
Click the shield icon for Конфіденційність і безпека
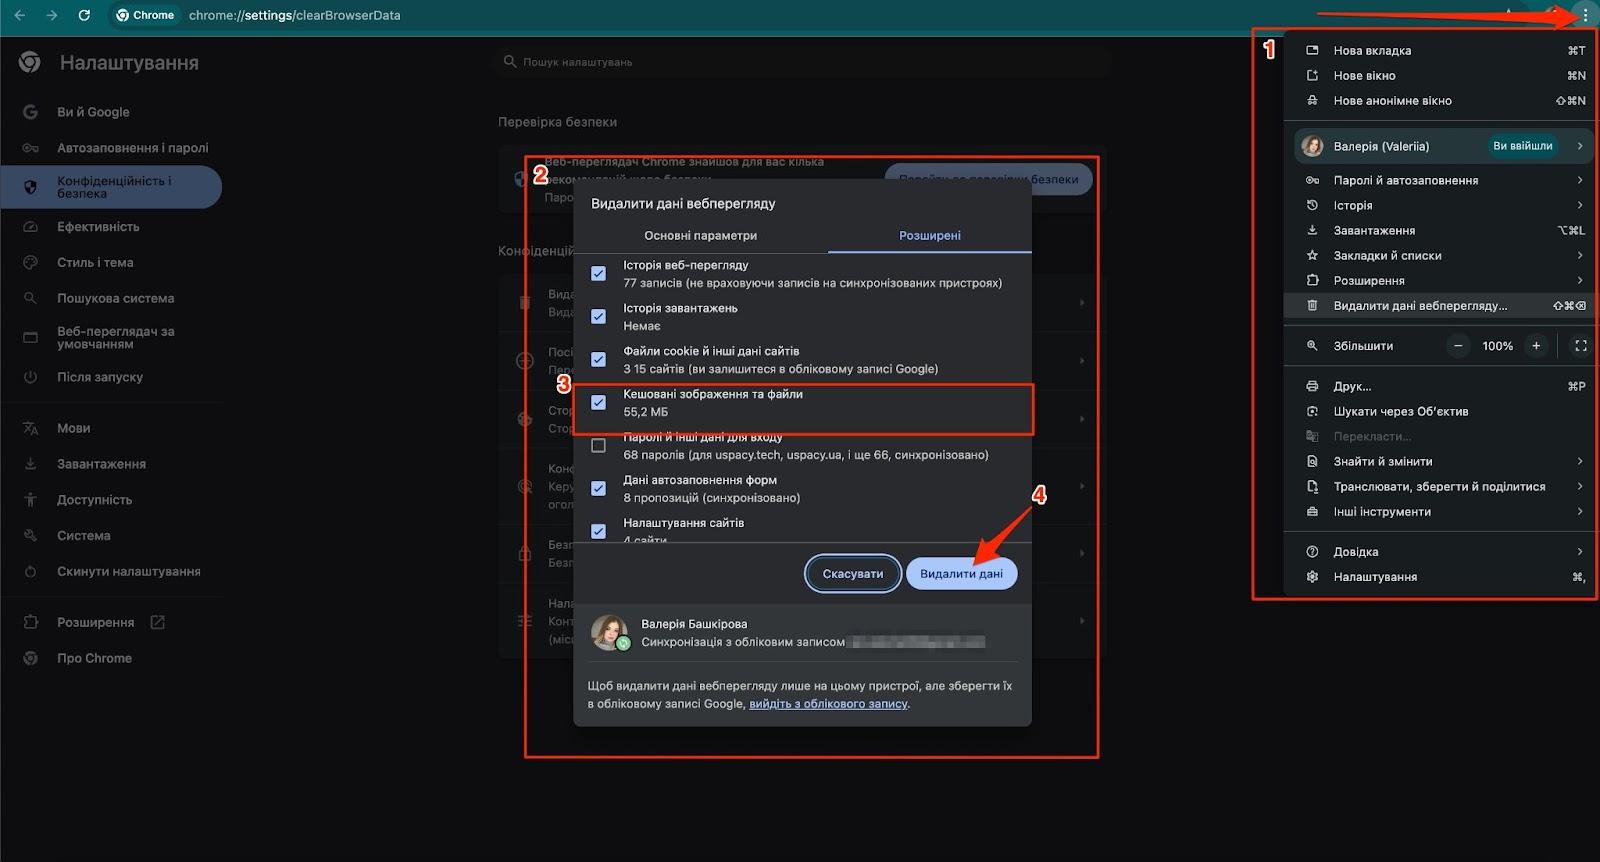click(30, 187)
